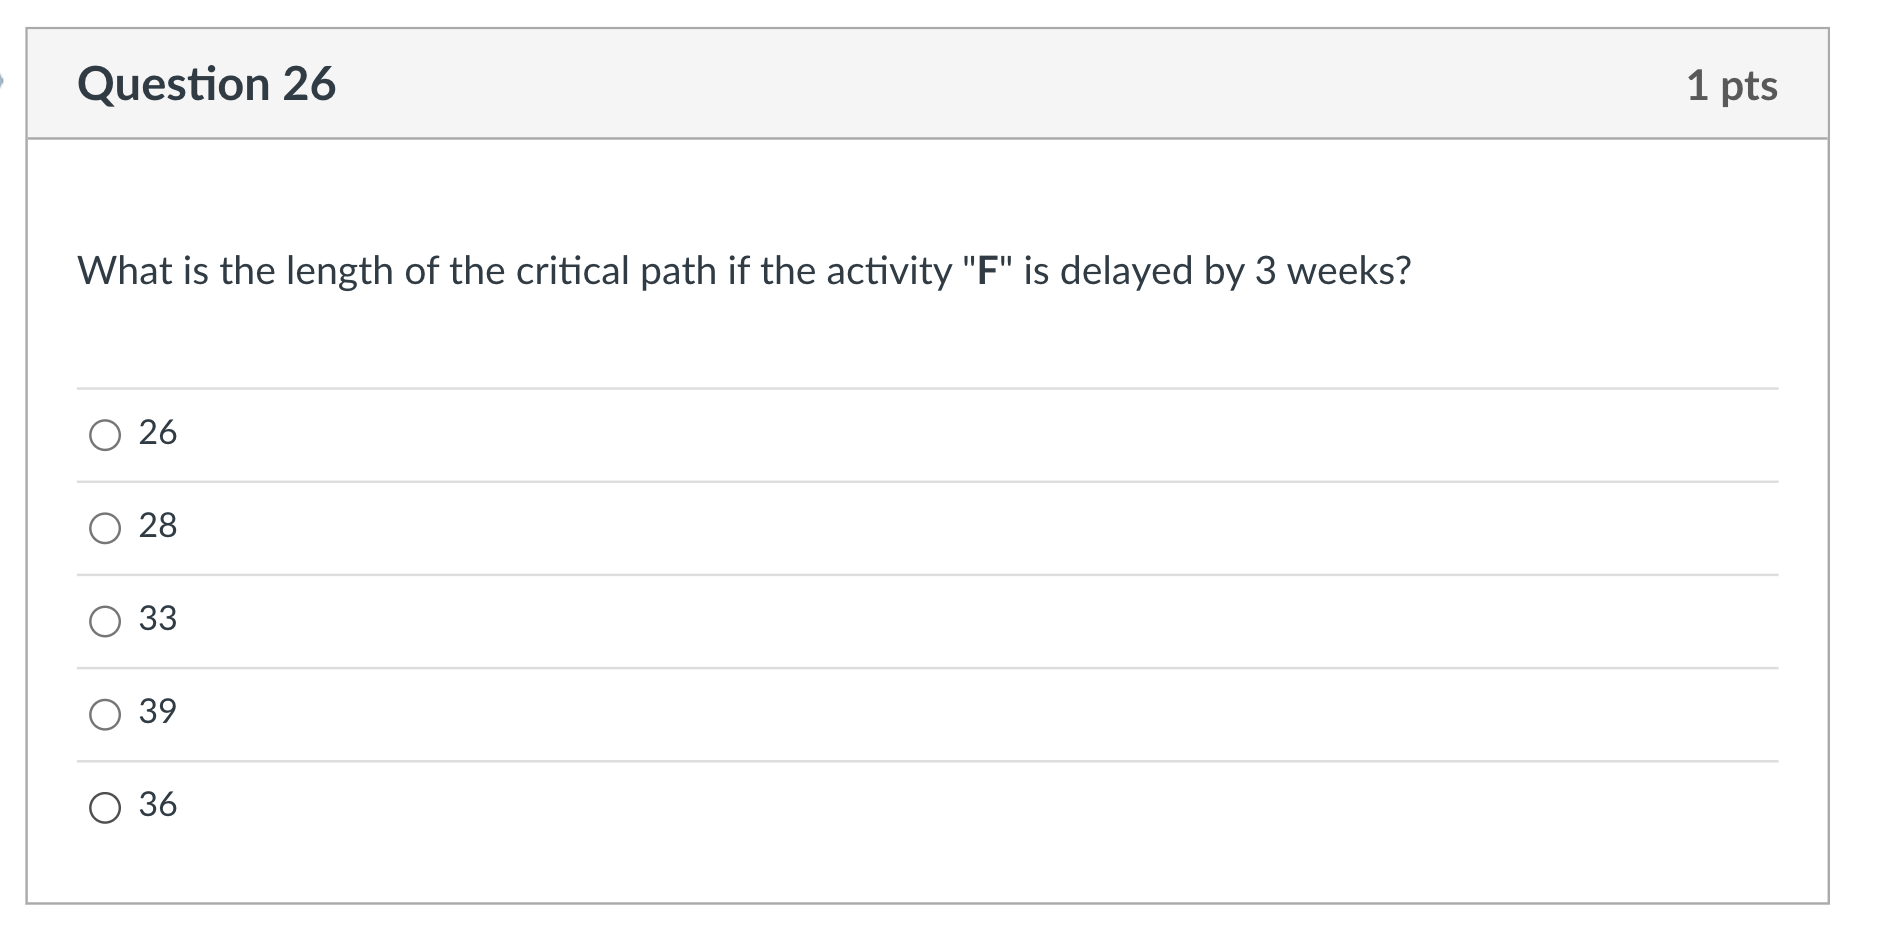This screenshot has height=939, width=1877.
Task: Click the answer label 26
Action: (x=158, y=432)
